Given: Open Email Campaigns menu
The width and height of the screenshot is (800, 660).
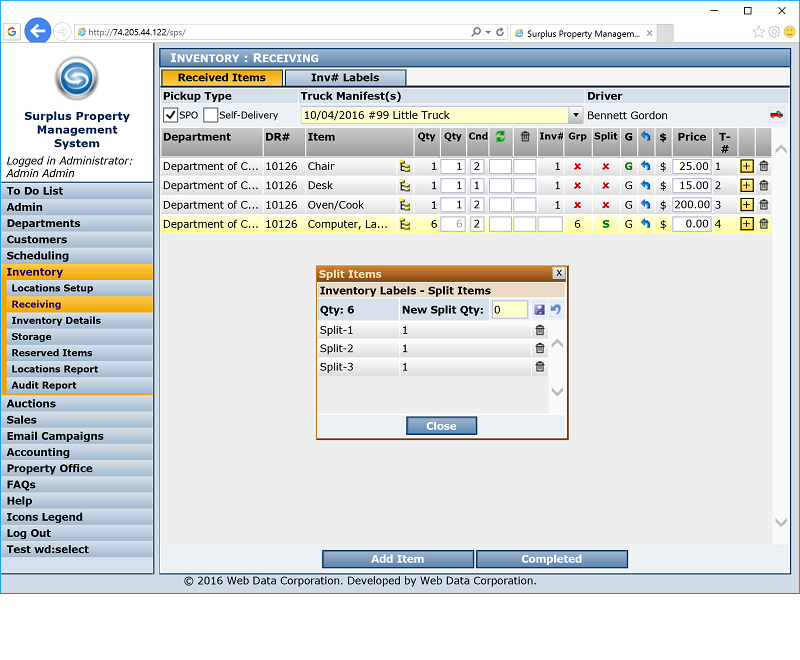Looking at the screenshot, I should (77, 436).
